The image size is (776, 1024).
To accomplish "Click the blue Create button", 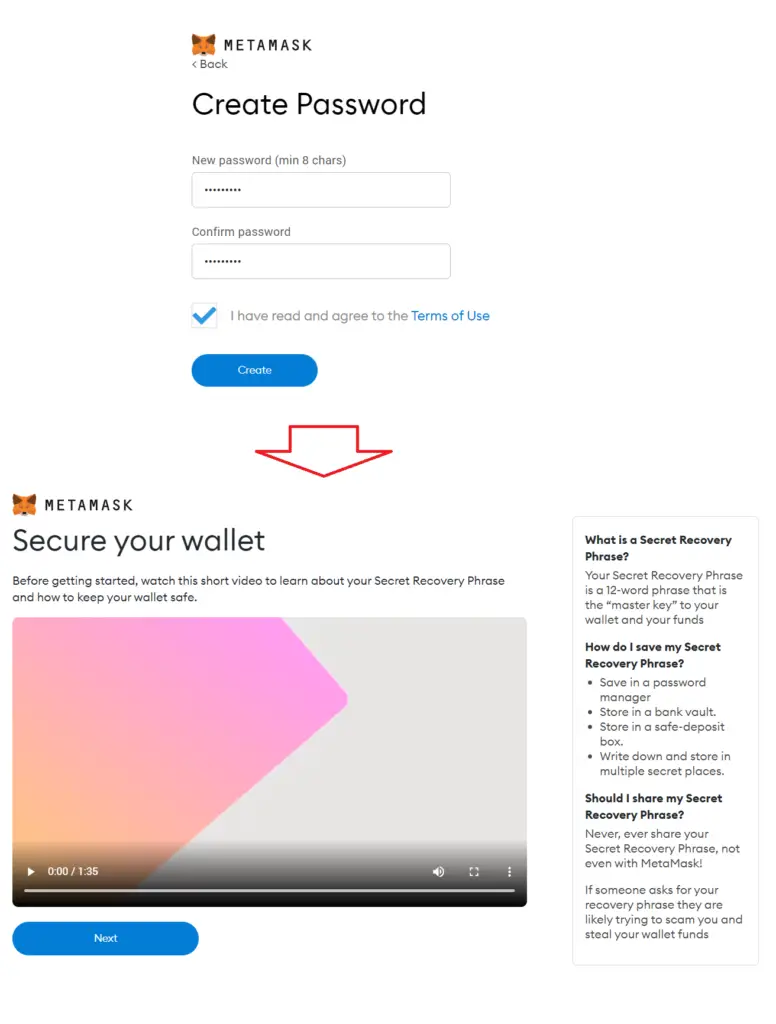I will coord(254,370).
